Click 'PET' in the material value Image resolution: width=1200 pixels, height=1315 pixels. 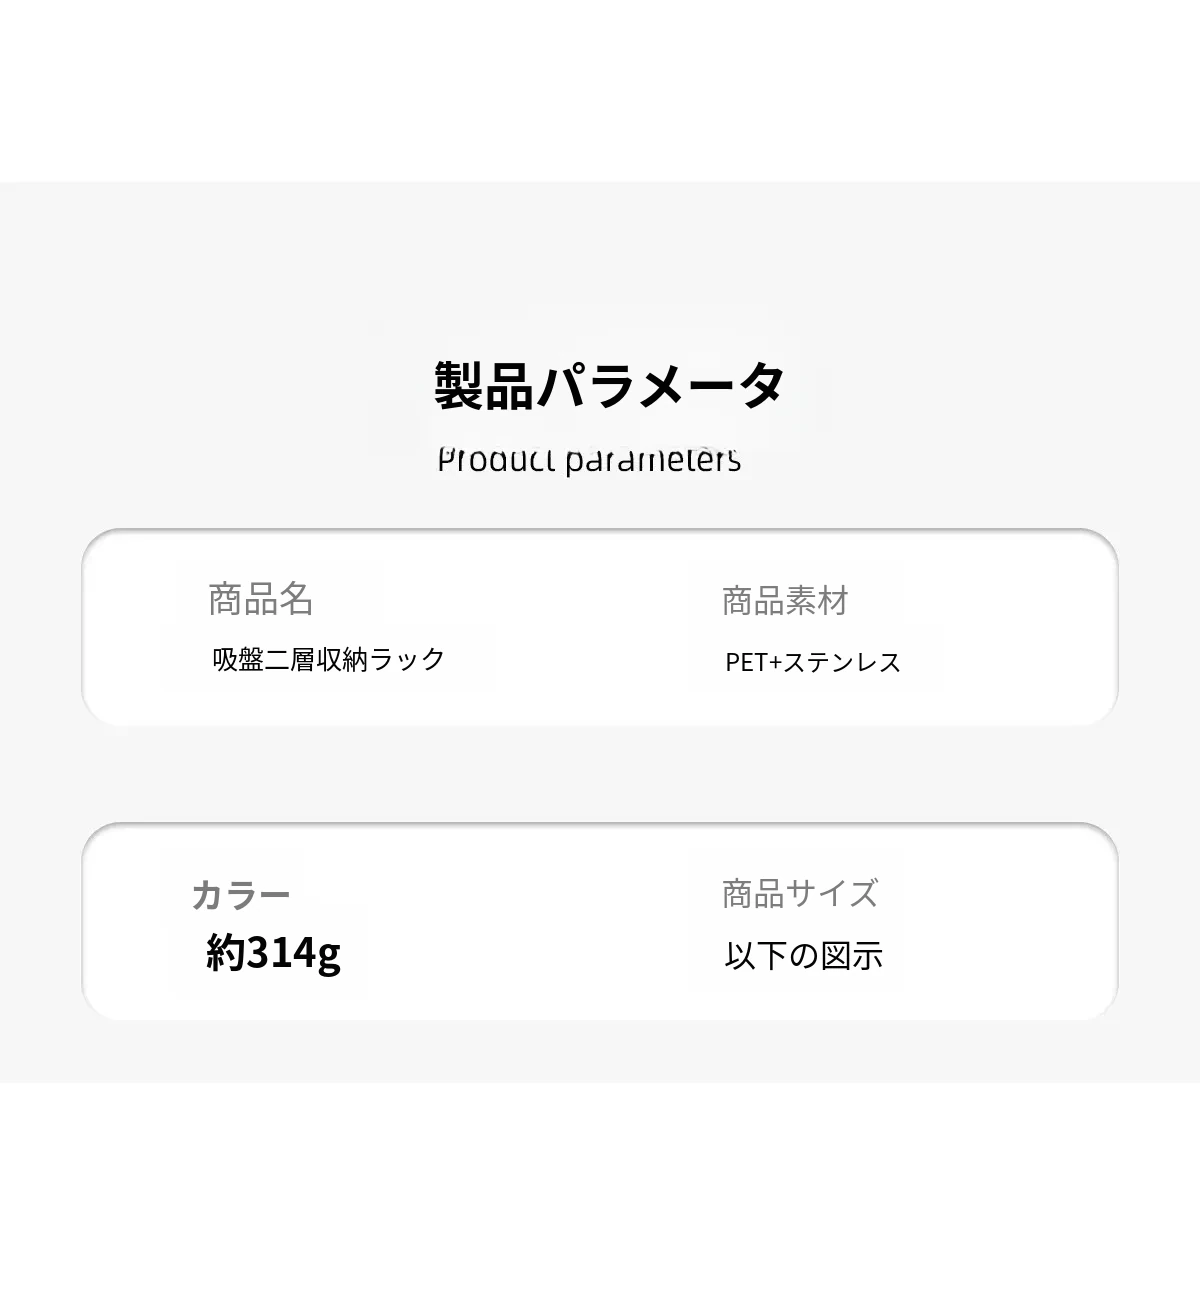pyautogui.click(x=746, y=662)
